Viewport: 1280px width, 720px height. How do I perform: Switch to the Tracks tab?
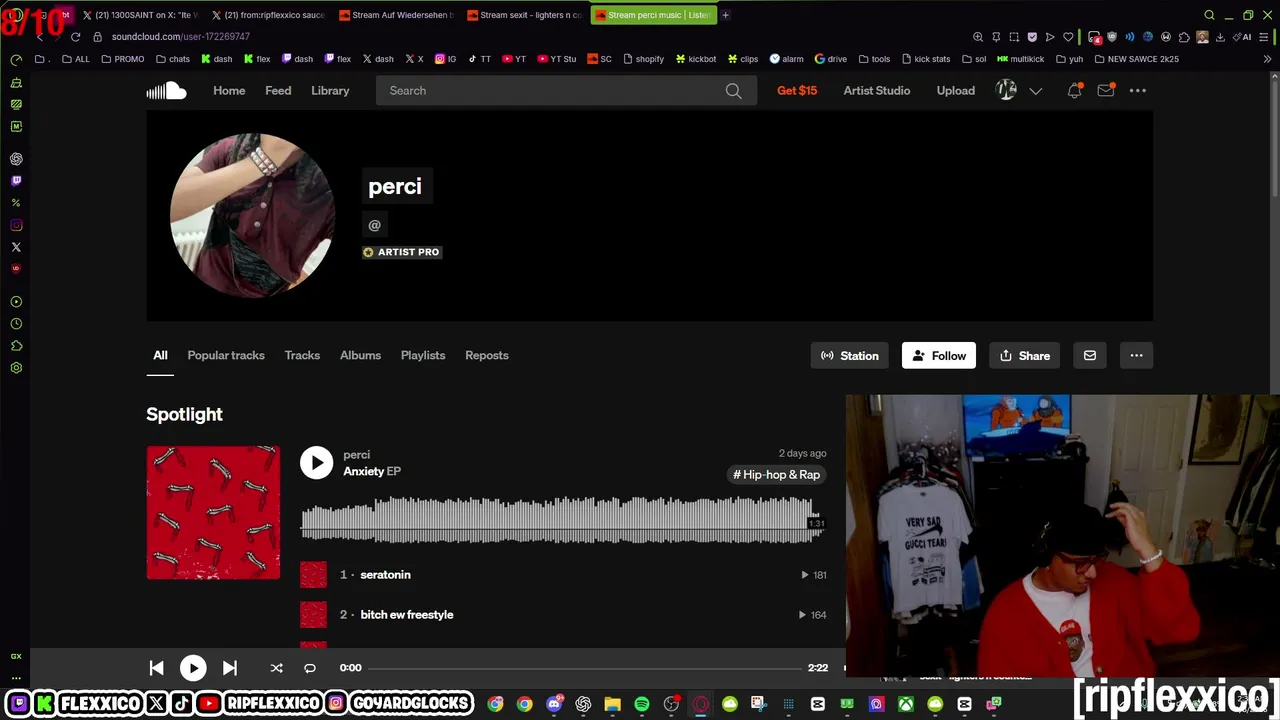(x=302, y=355)
